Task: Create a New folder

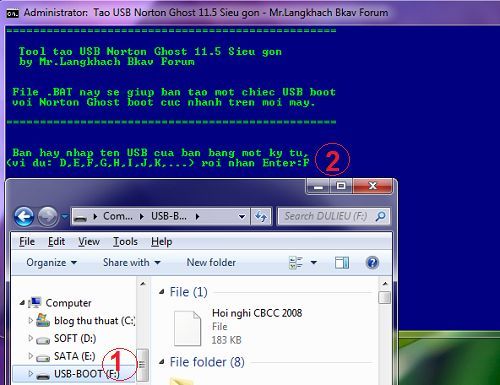Action: coord(211,263)
